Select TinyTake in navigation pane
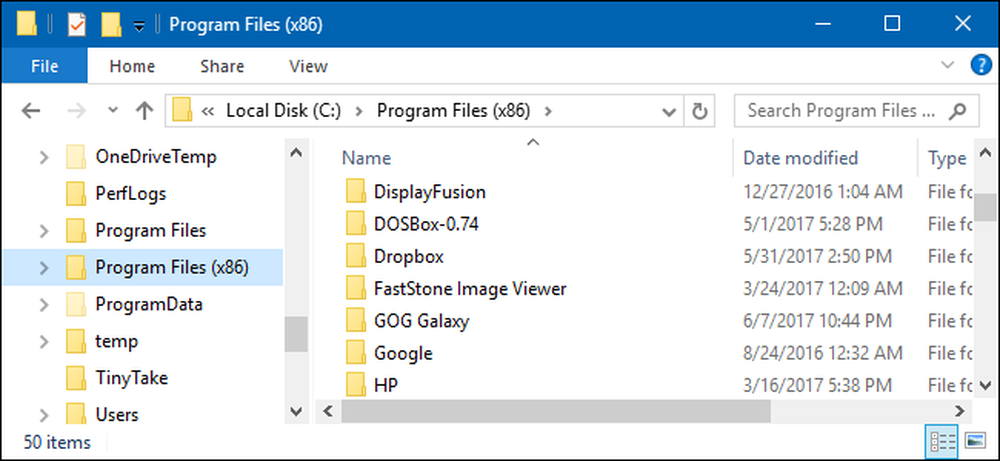The height and width of the screenshot is (461, 1000). point(131,378)
